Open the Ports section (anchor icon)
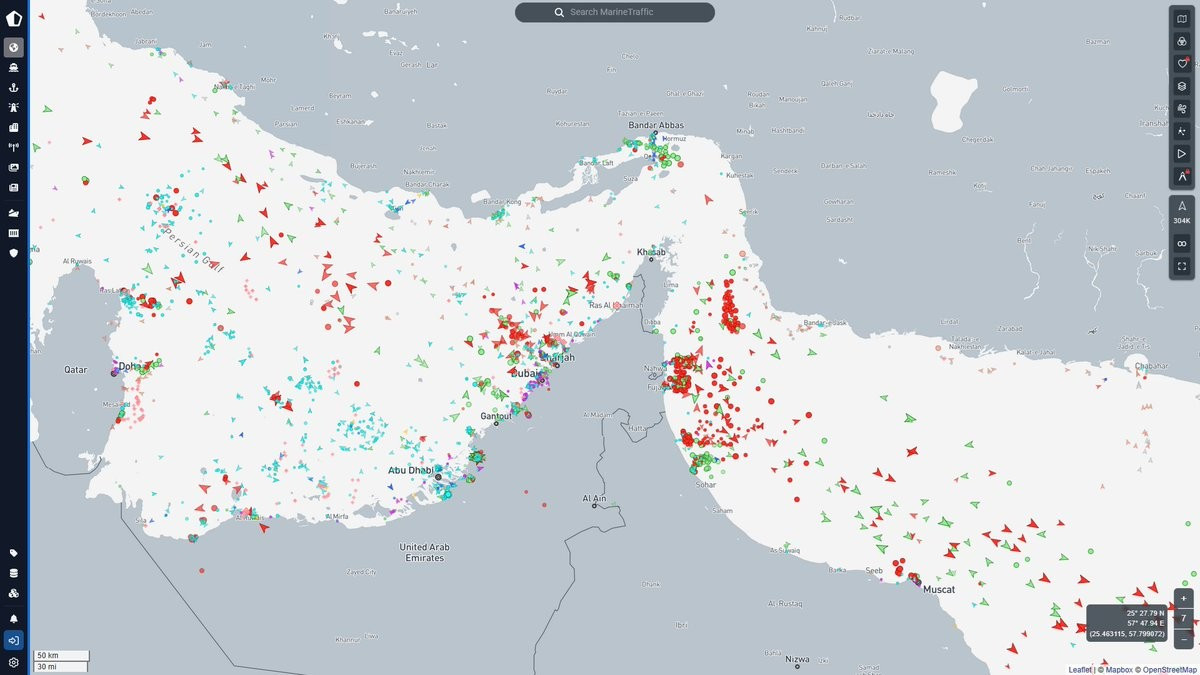Image resolution: width=1200 pixels, height=675 pixels. click(x=14, y=88)
